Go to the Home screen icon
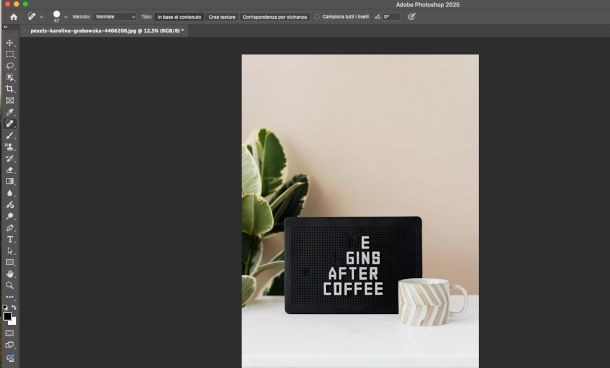Image resolution: width=610 pixels, height=368 pixels. pos(14,17)
